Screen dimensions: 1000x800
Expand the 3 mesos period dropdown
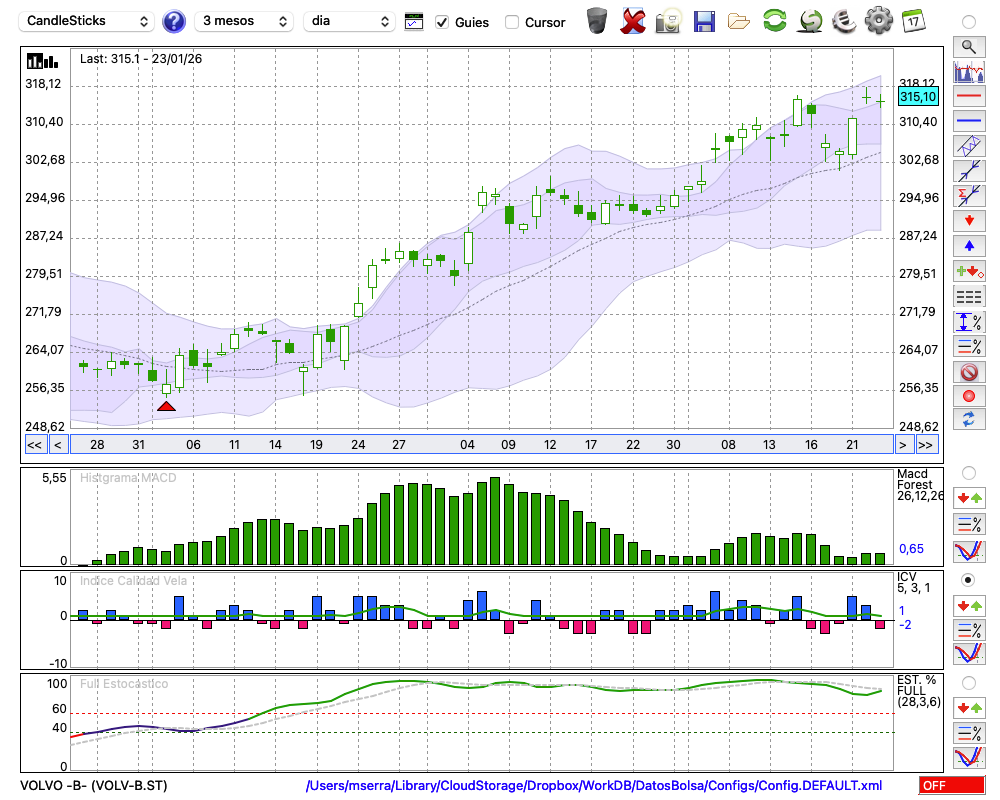[244, 21]
